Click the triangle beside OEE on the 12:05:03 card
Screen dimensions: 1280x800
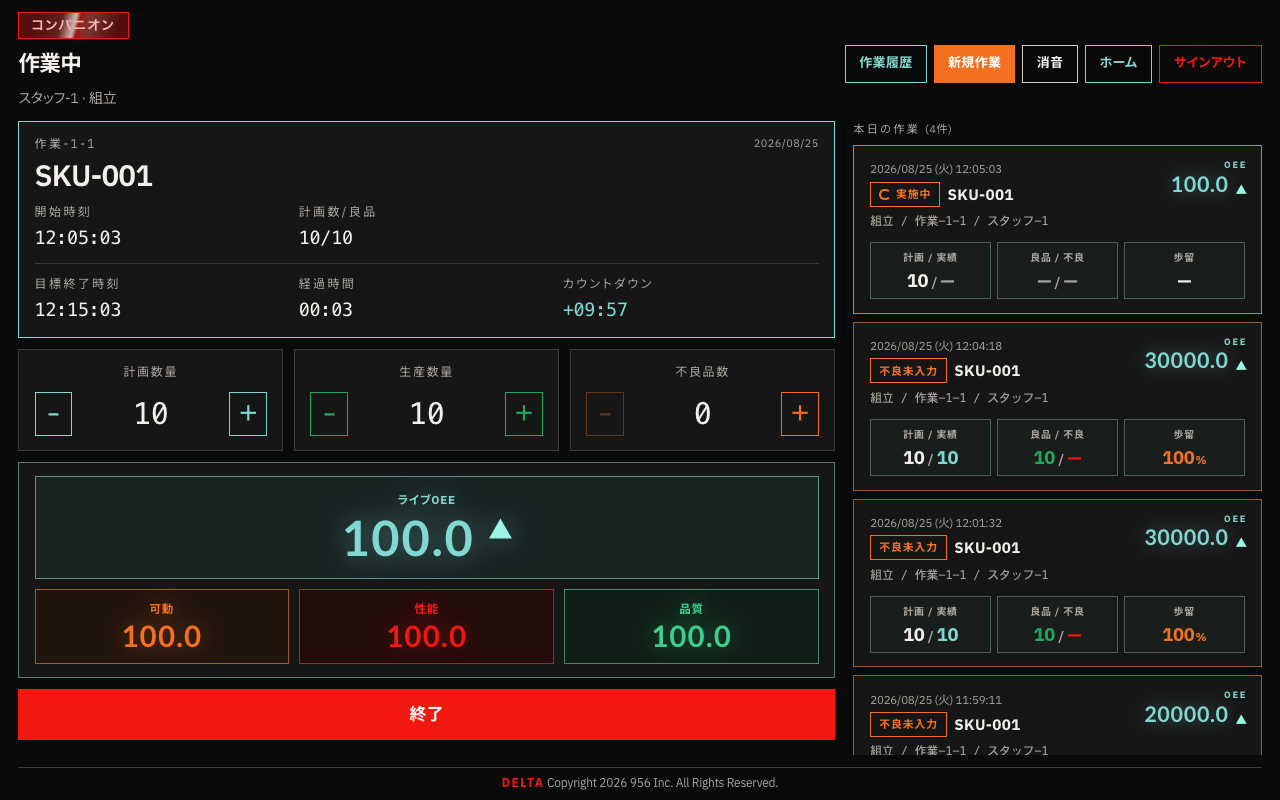coord(1241,189)
